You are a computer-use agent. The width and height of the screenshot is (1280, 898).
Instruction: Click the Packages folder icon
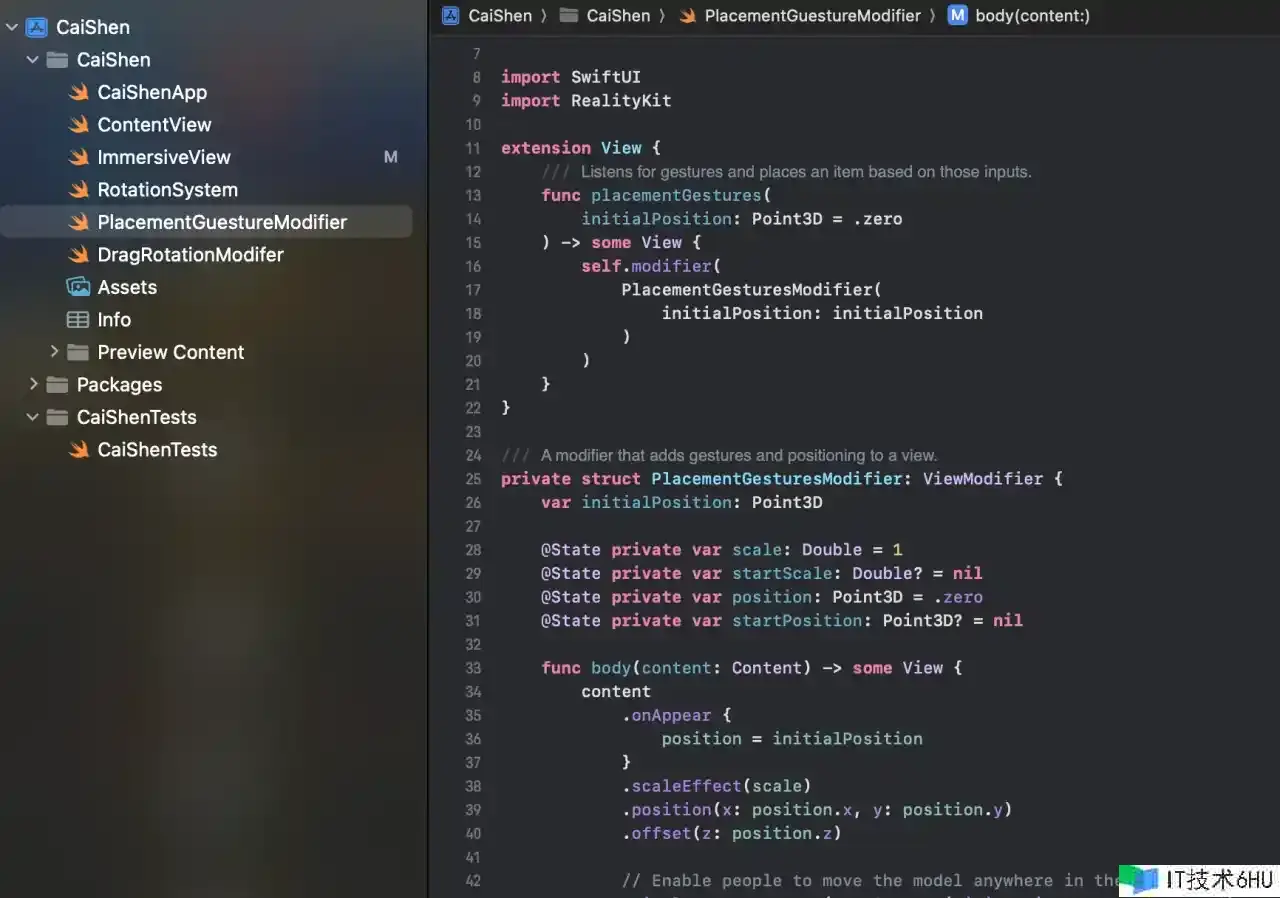click(58, 385)
